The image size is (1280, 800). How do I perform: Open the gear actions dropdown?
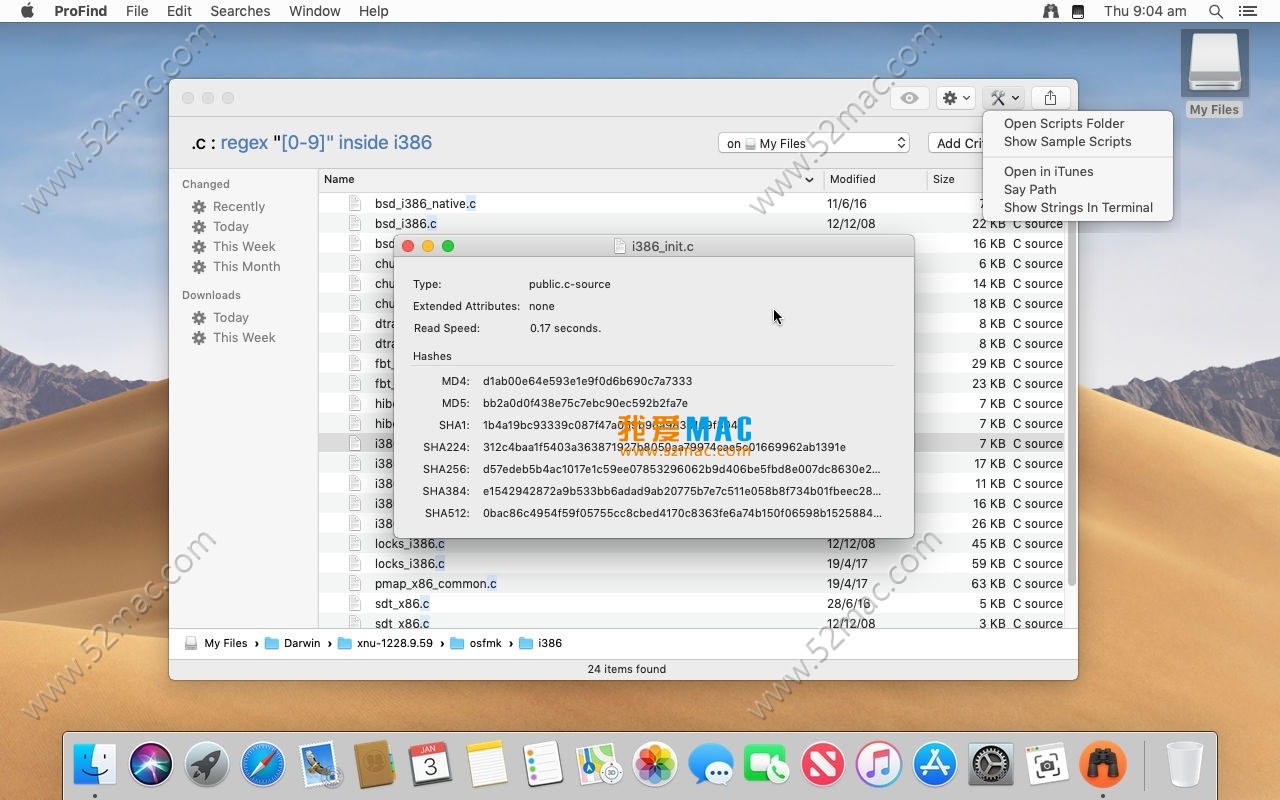click(x=957, y=98)
